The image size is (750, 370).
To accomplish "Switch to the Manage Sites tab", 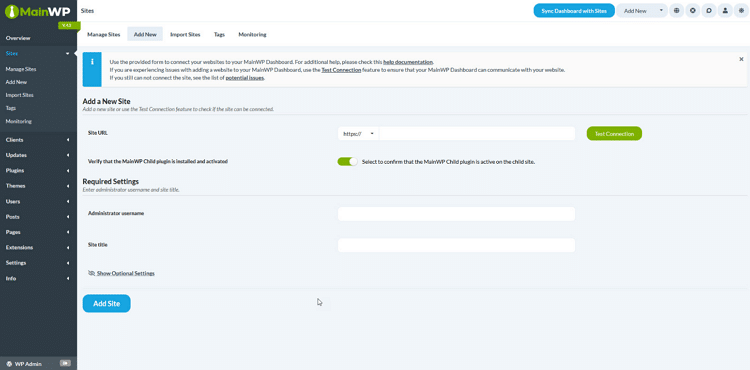I will point(103,34).
